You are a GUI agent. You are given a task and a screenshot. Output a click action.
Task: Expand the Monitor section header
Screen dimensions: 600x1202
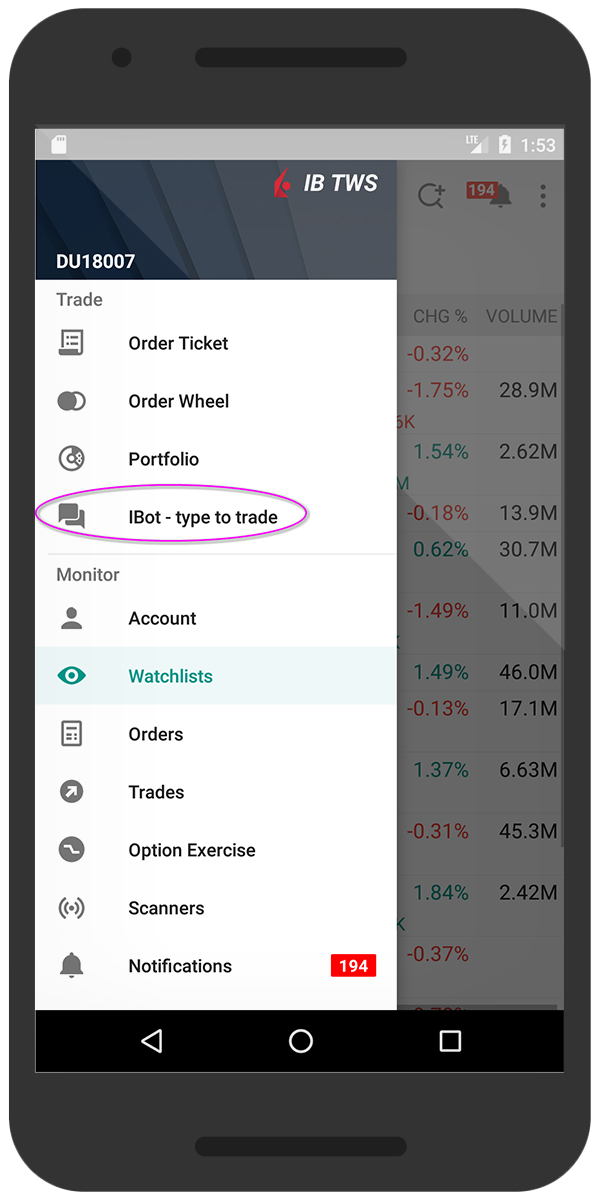(x=87, y=574)
